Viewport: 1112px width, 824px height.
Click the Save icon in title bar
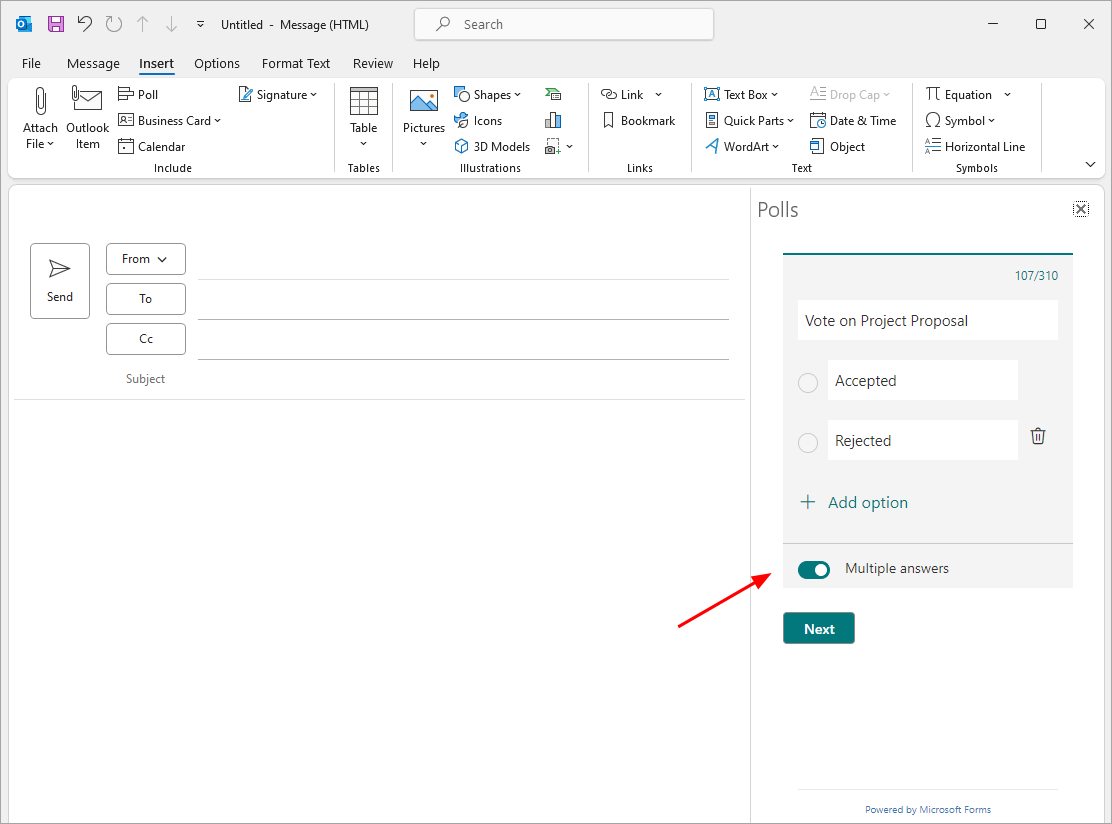click(56, 24)
